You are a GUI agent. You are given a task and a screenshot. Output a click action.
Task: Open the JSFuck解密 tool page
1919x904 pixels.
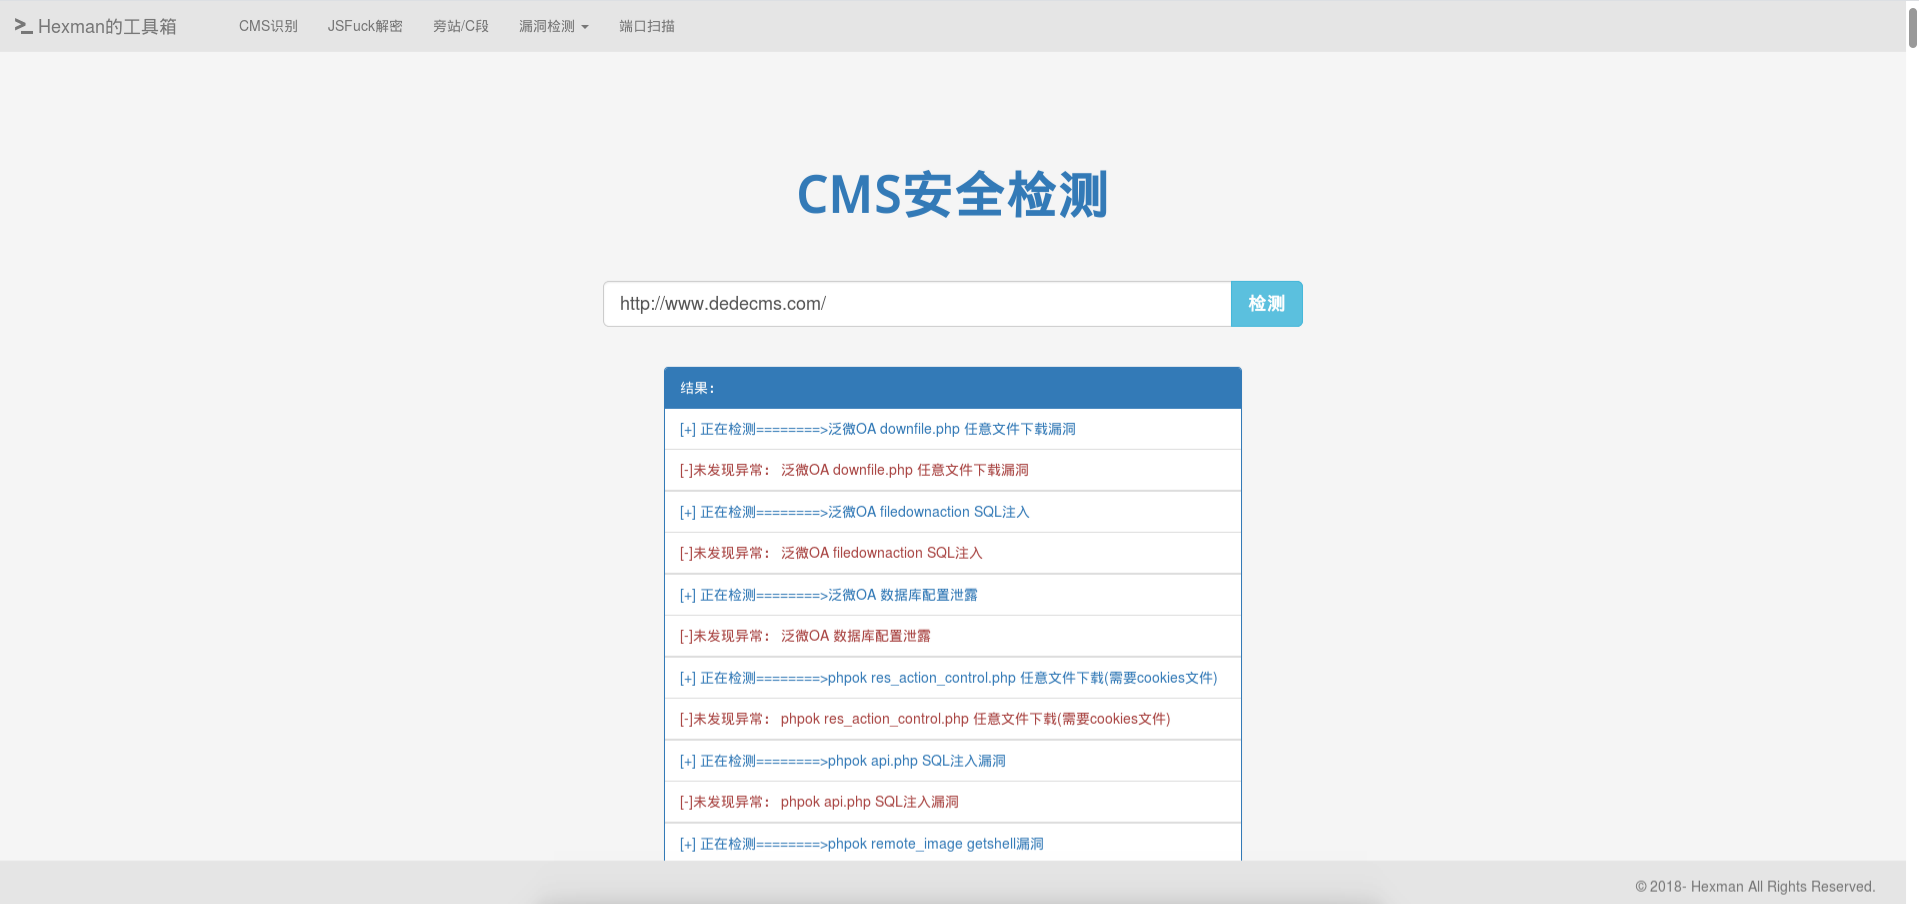(x=364, y=26)
